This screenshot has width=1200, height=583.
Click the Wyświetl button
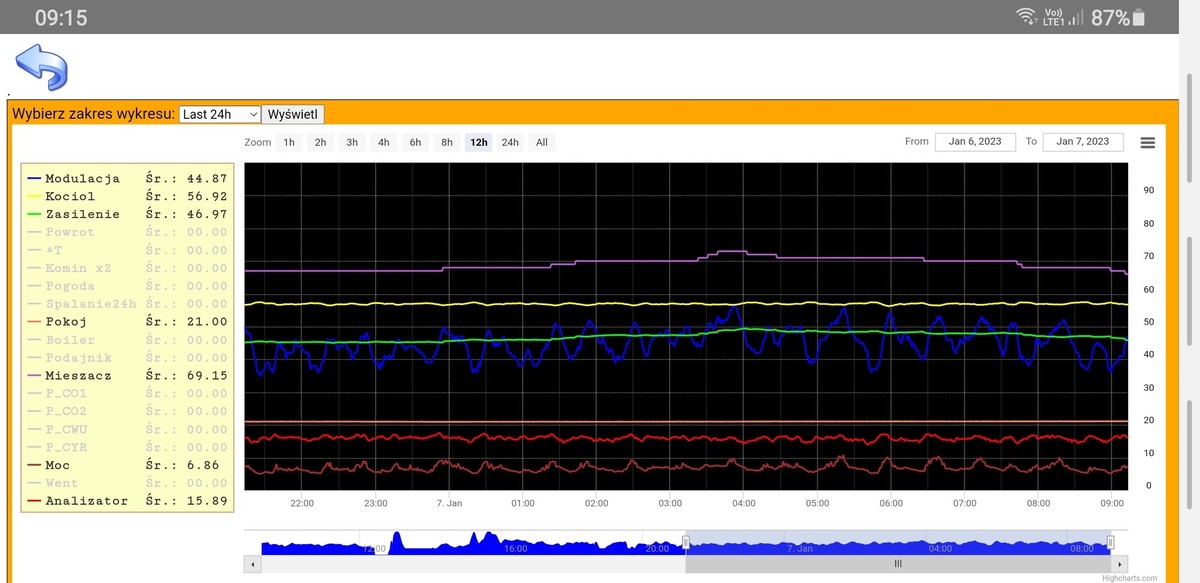[293, 113]
